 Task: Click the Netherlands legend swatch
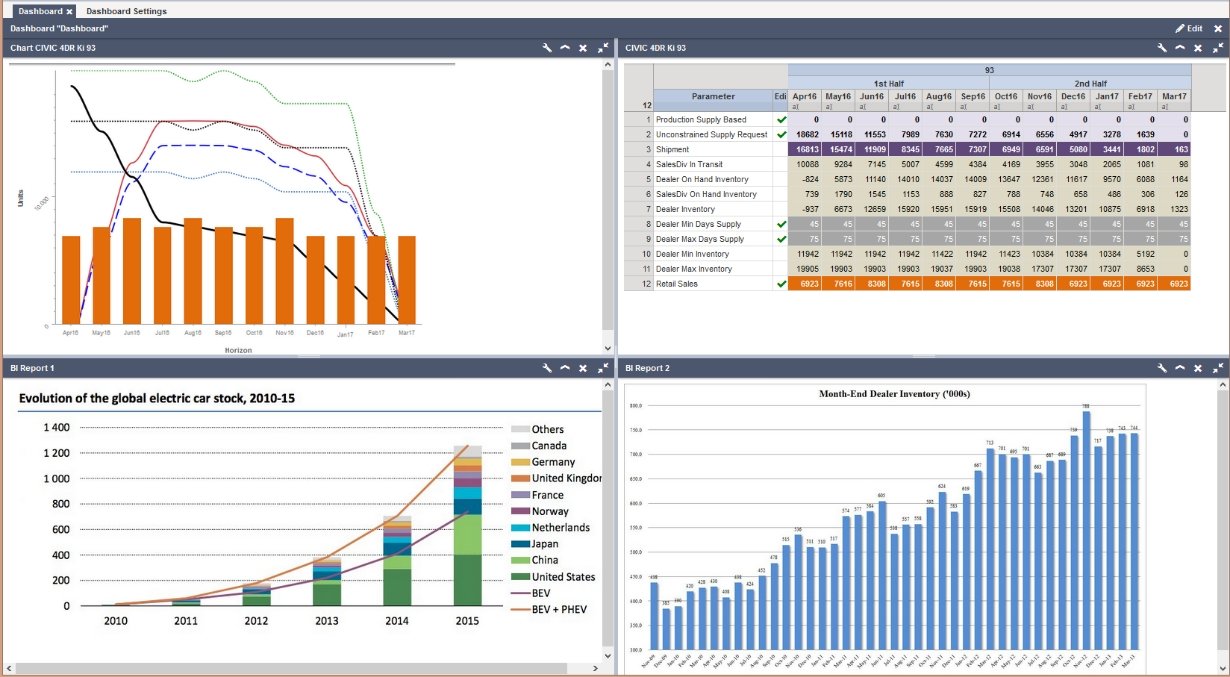520,527
